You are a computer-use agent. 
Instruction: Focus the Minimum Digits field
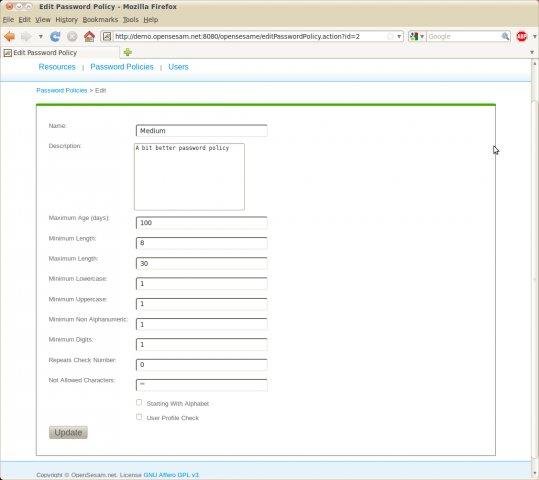(201, 344)
